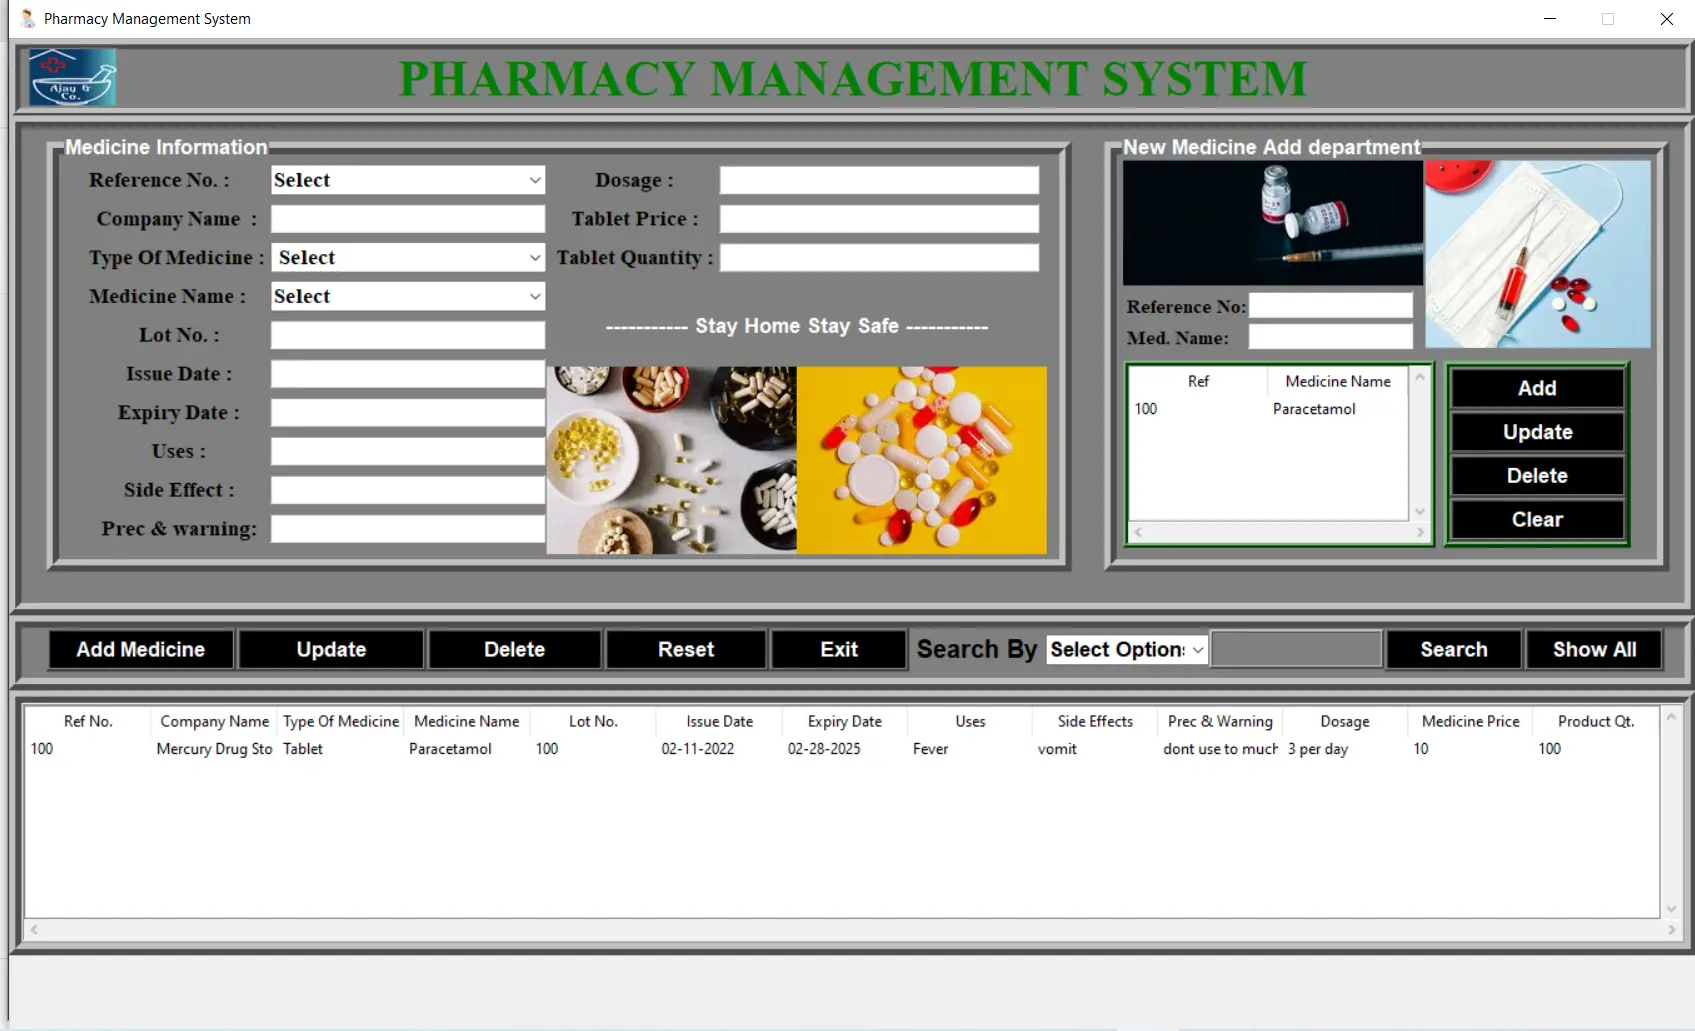
Task: Click the Add Medicine button
Action: [x=140, y=649]
